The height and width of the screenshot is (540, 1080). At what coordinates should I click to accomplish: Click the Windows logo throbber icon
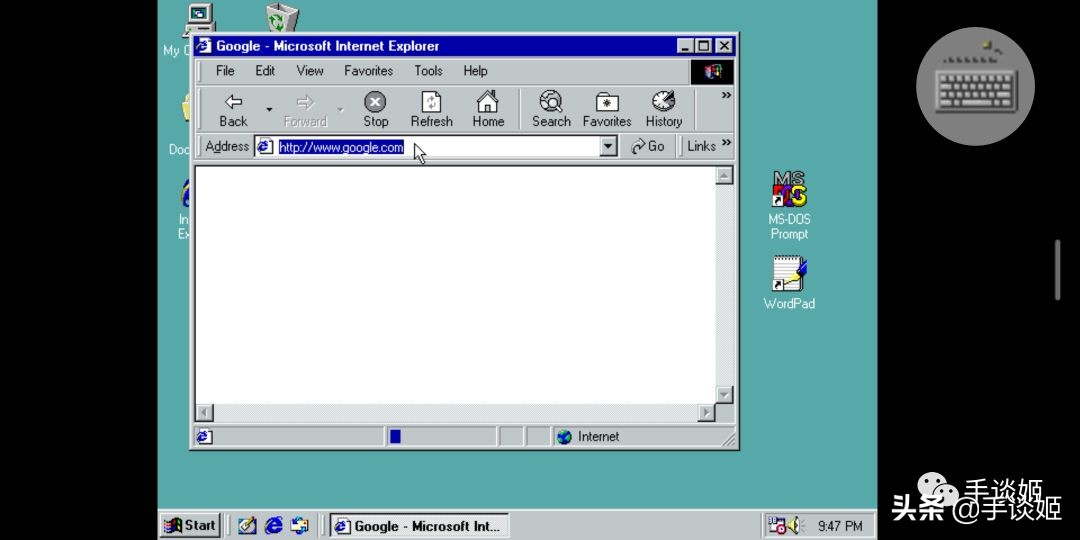[712, 72]
